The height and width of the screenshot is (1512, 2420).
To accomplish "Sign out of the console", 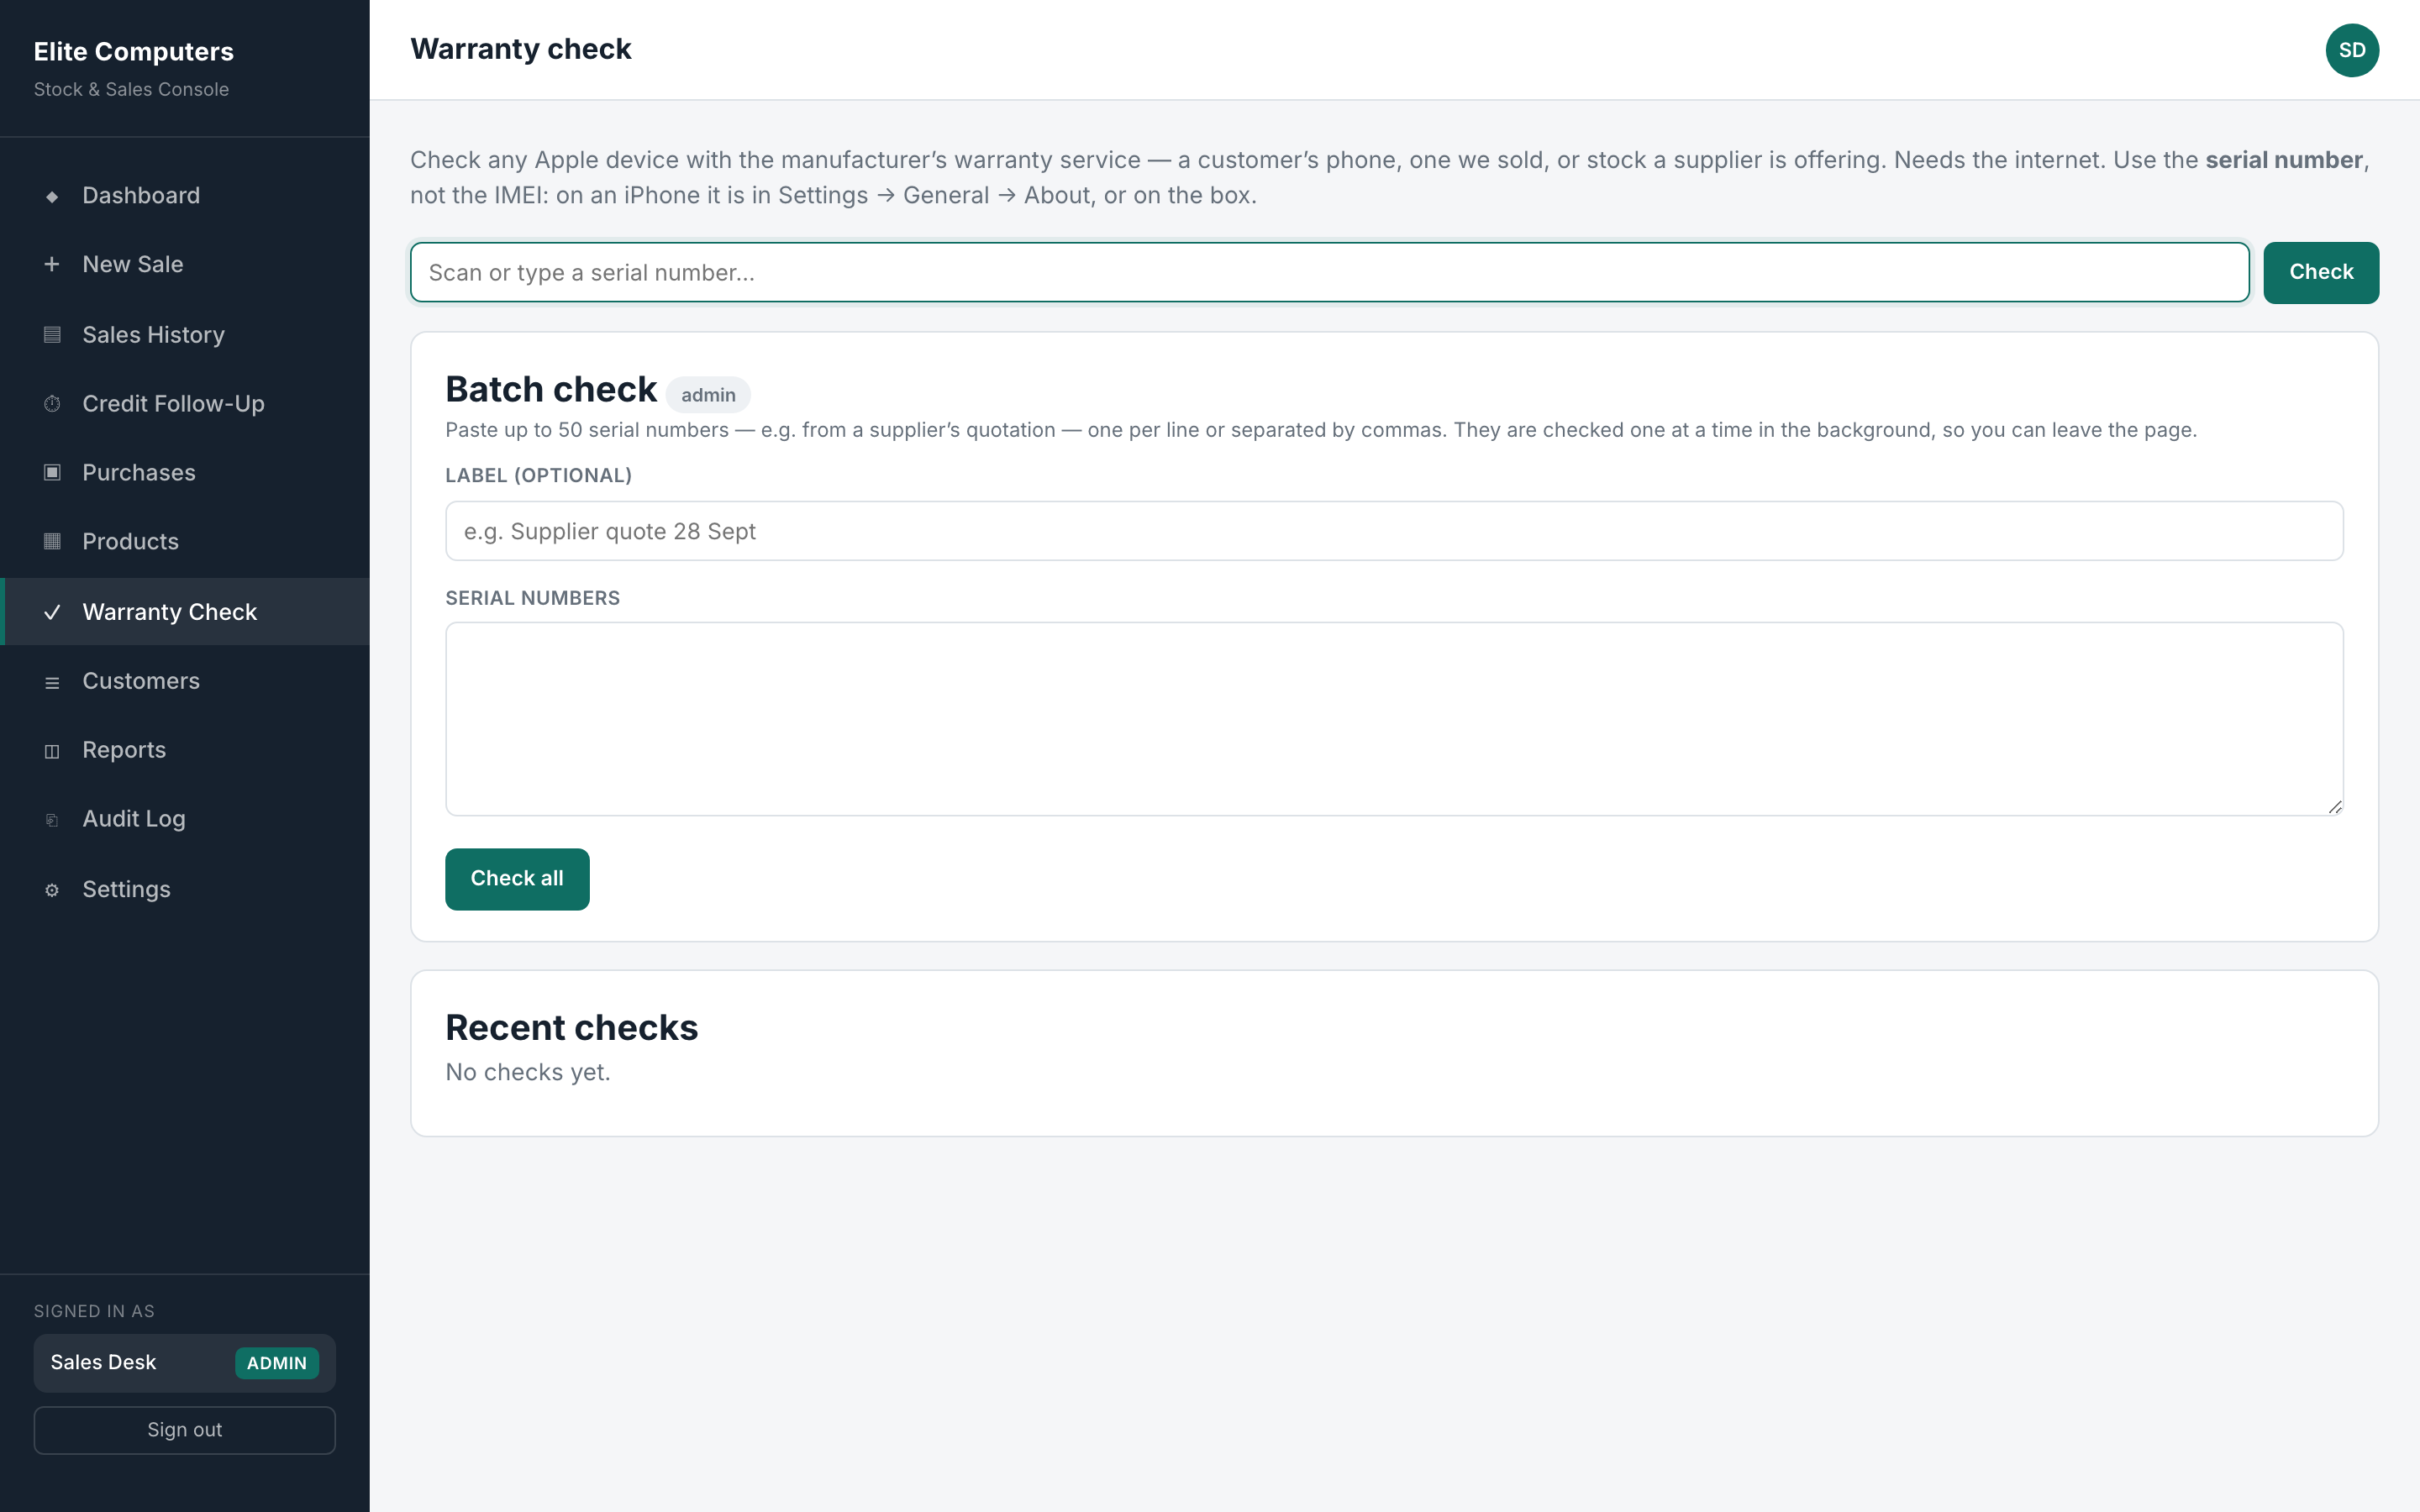I will click(185, 1430).
